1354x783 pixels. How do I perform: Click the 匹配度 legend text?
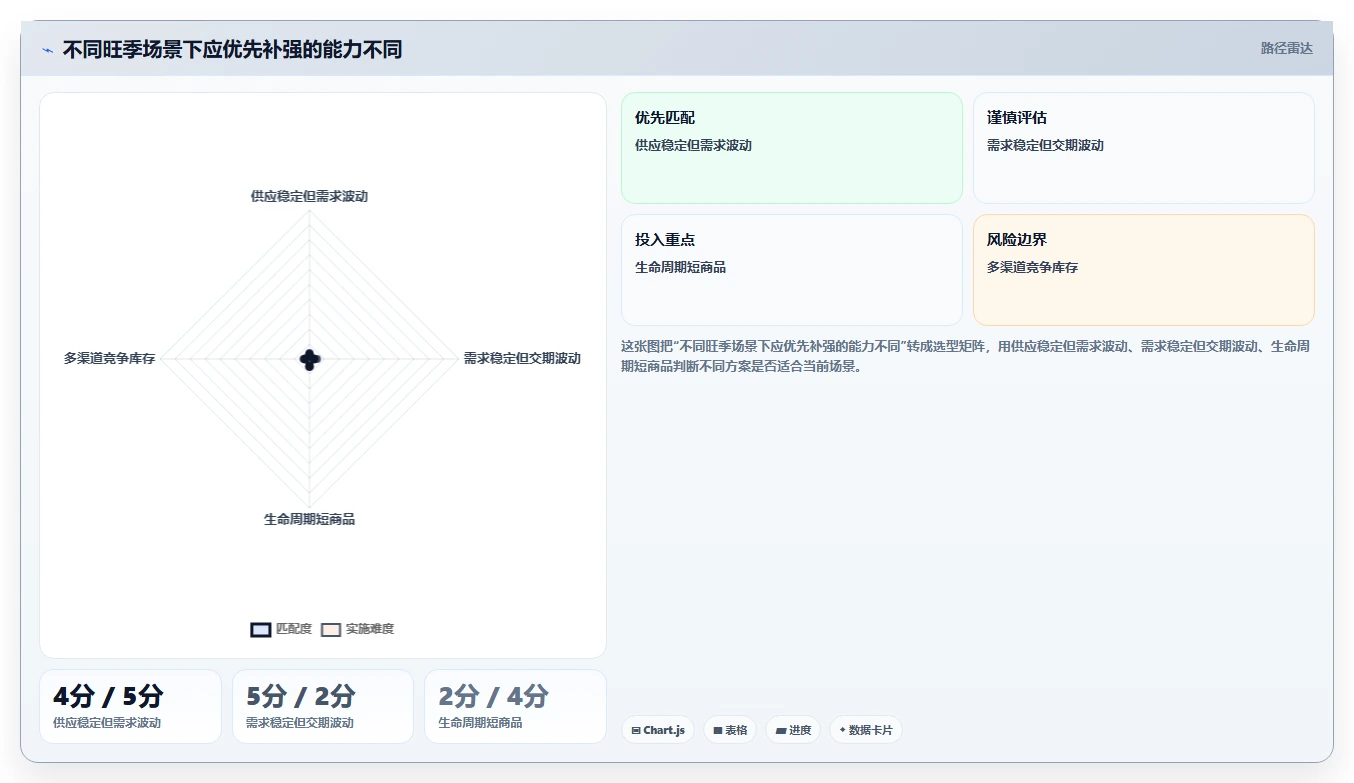pos(294,629)
